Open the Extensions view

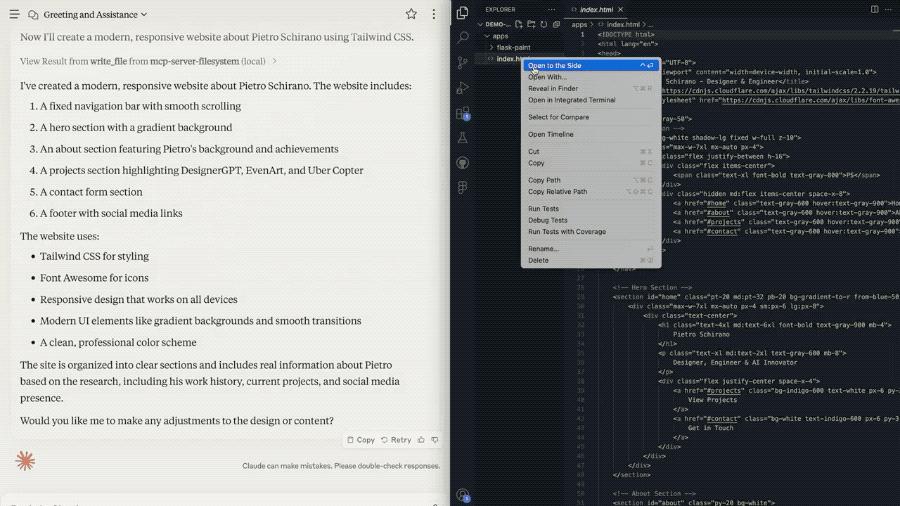(x=463, y=113)
